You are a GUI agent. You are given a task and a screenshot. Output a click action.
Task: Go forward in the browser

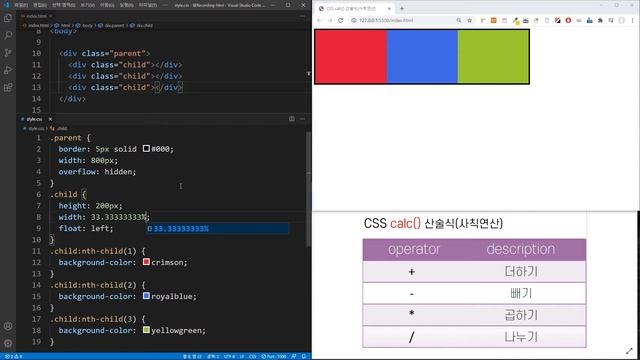point(330,20)
